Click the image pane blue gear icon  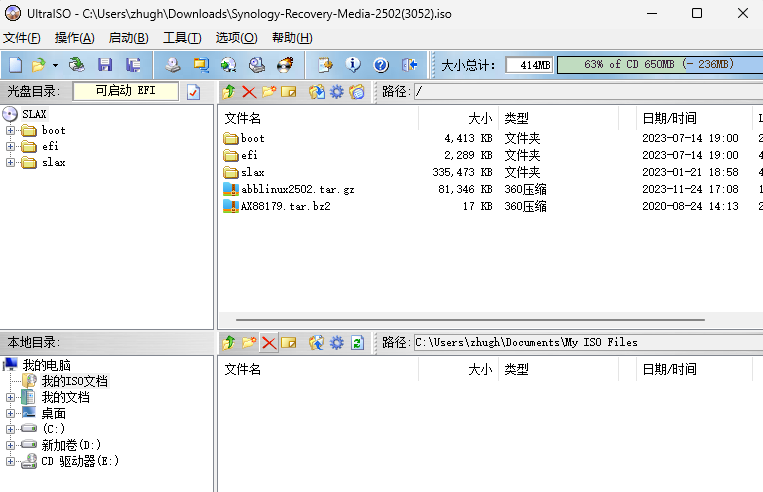[337, 91]
